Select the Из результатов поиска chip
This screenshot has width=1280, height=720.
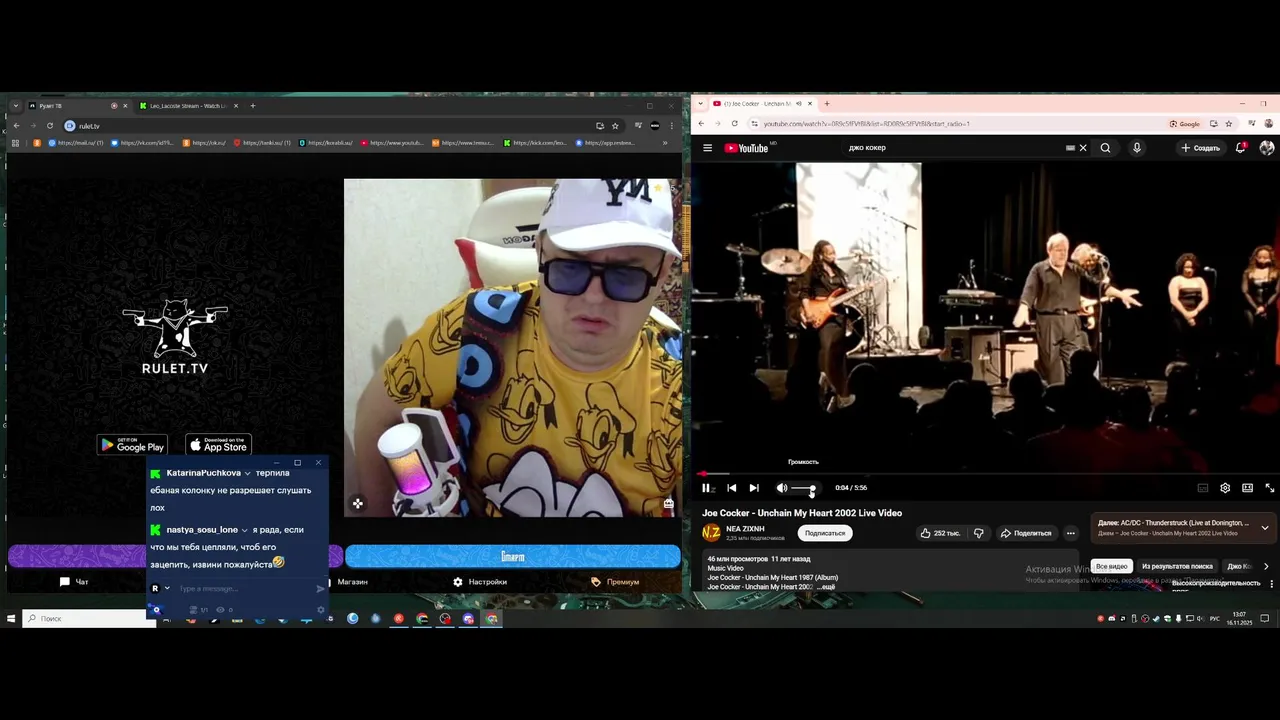click(x=1177, y=566)
